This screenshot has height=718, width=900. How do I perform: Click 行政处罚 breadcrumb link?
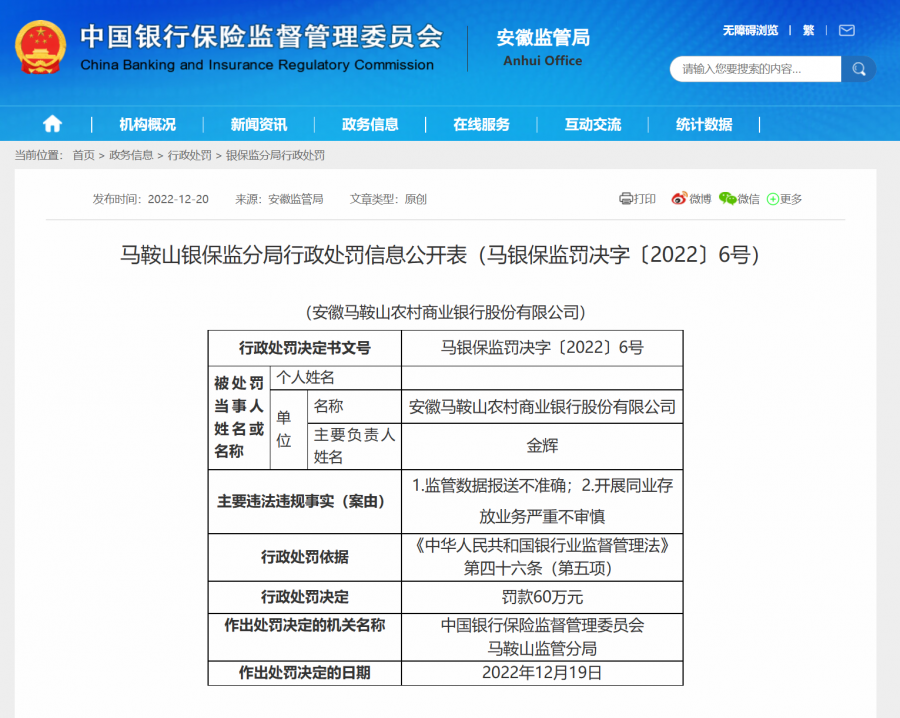pos(189,156)
